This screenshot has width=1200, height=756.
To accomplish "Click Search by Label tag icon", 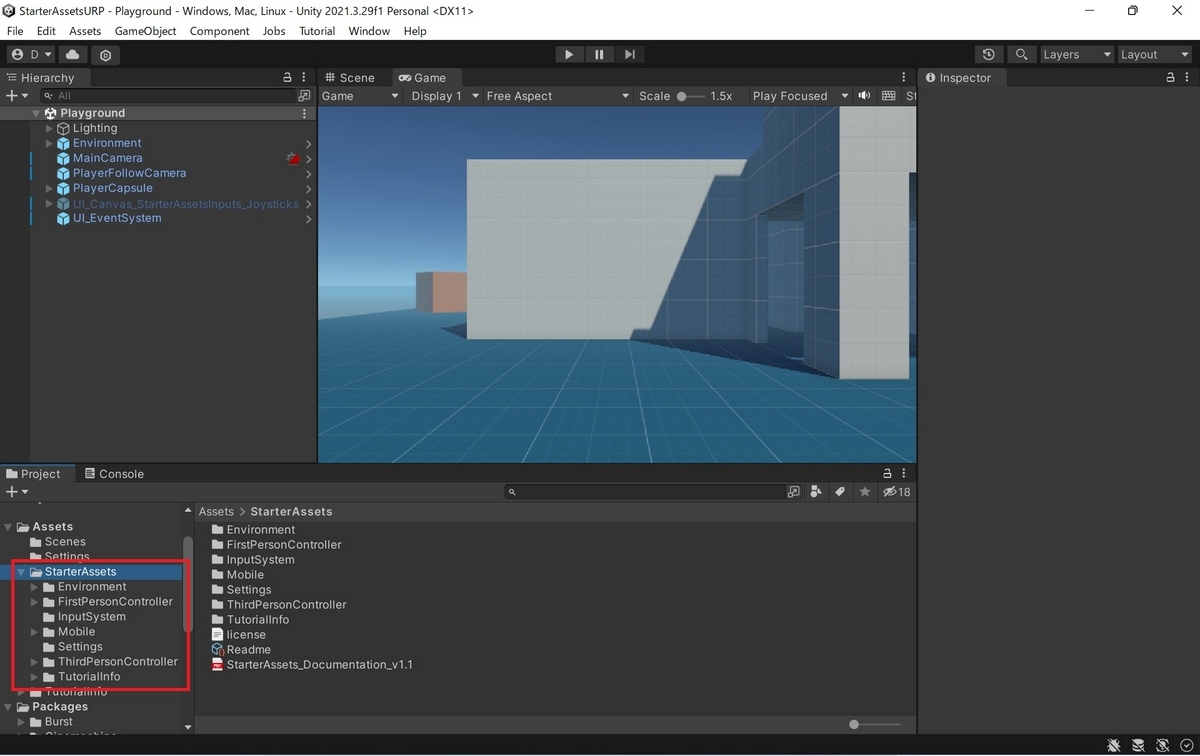I will [840, 492].
